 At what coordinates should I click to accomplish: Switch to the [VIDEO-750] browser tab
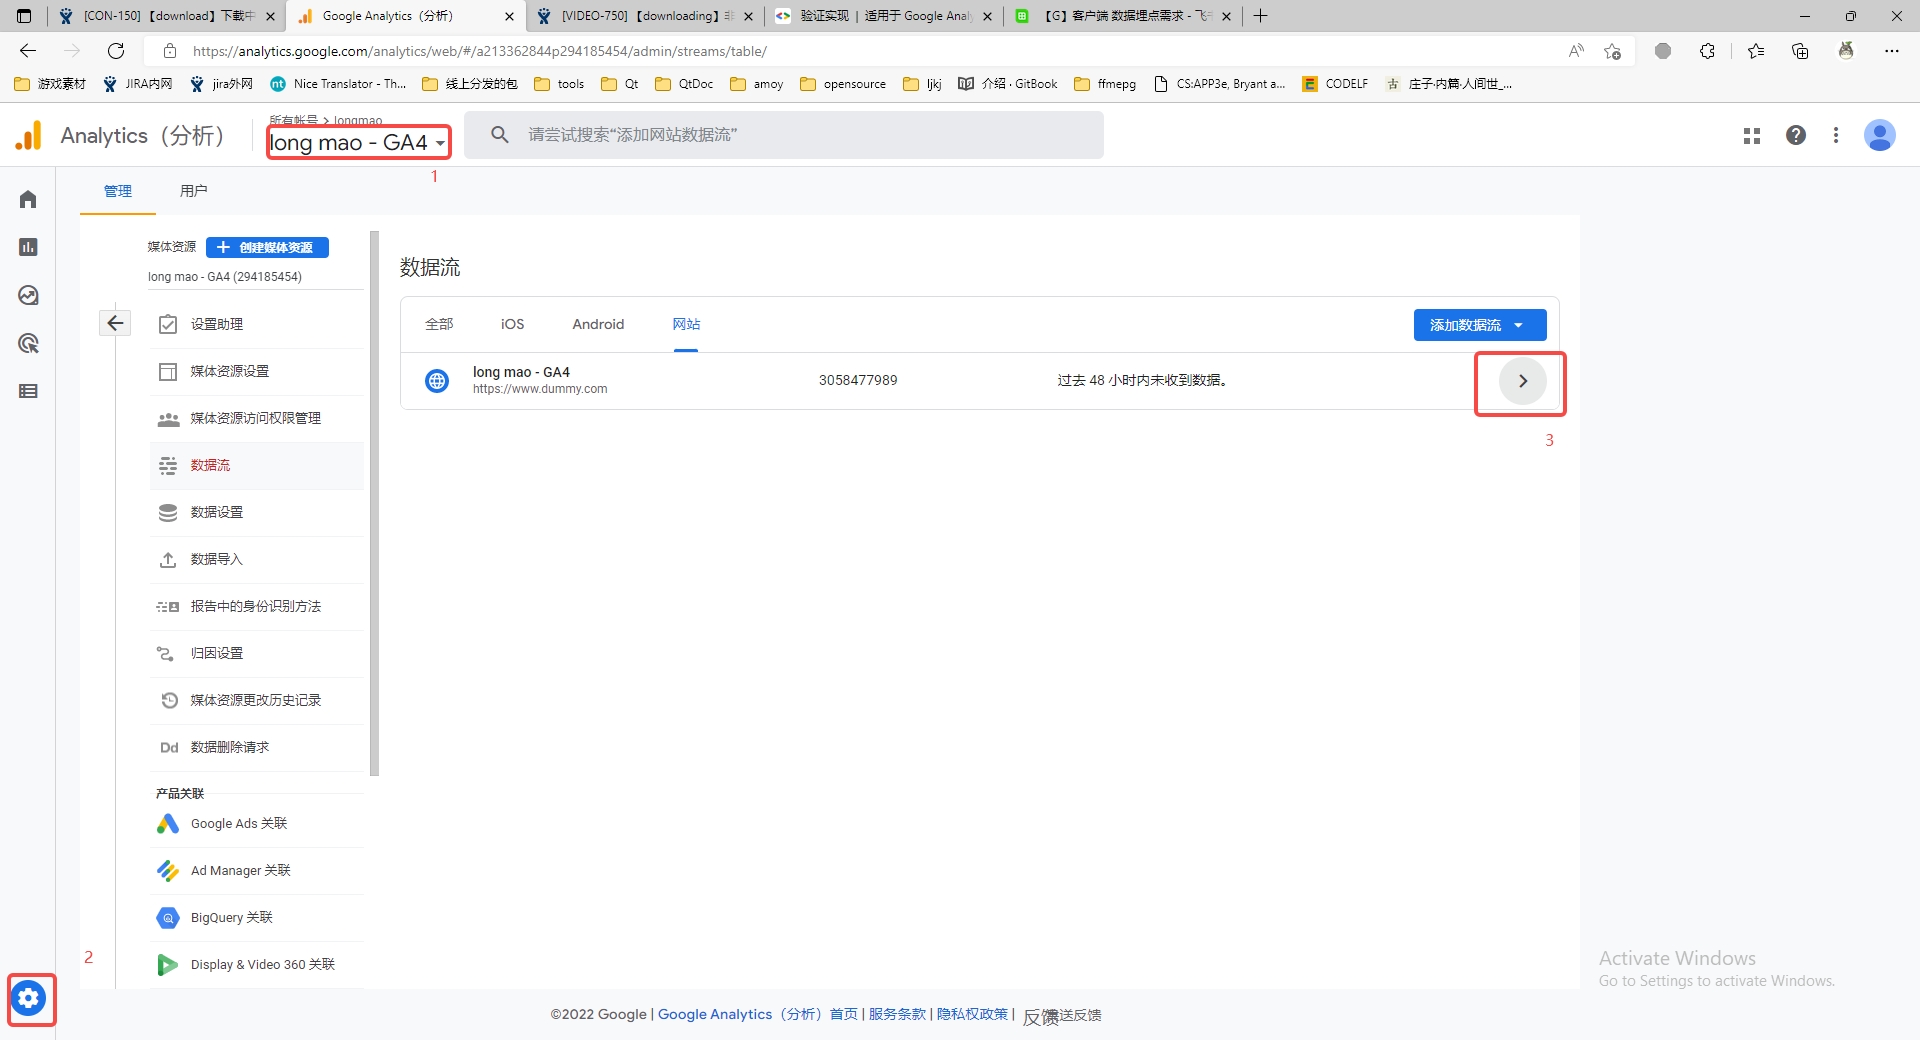coord(645,15)
